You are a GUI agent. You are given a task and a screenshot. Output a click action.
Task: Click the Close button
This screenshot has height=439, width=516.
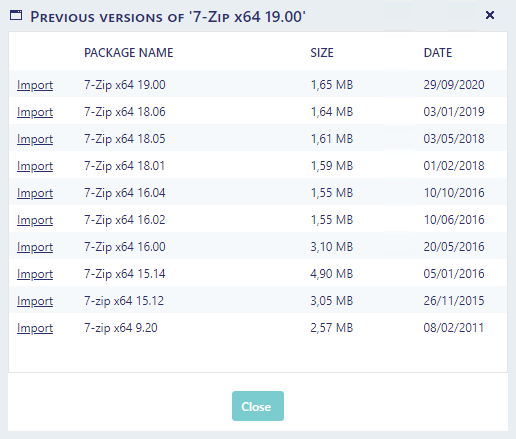click(x=258, y=406)
